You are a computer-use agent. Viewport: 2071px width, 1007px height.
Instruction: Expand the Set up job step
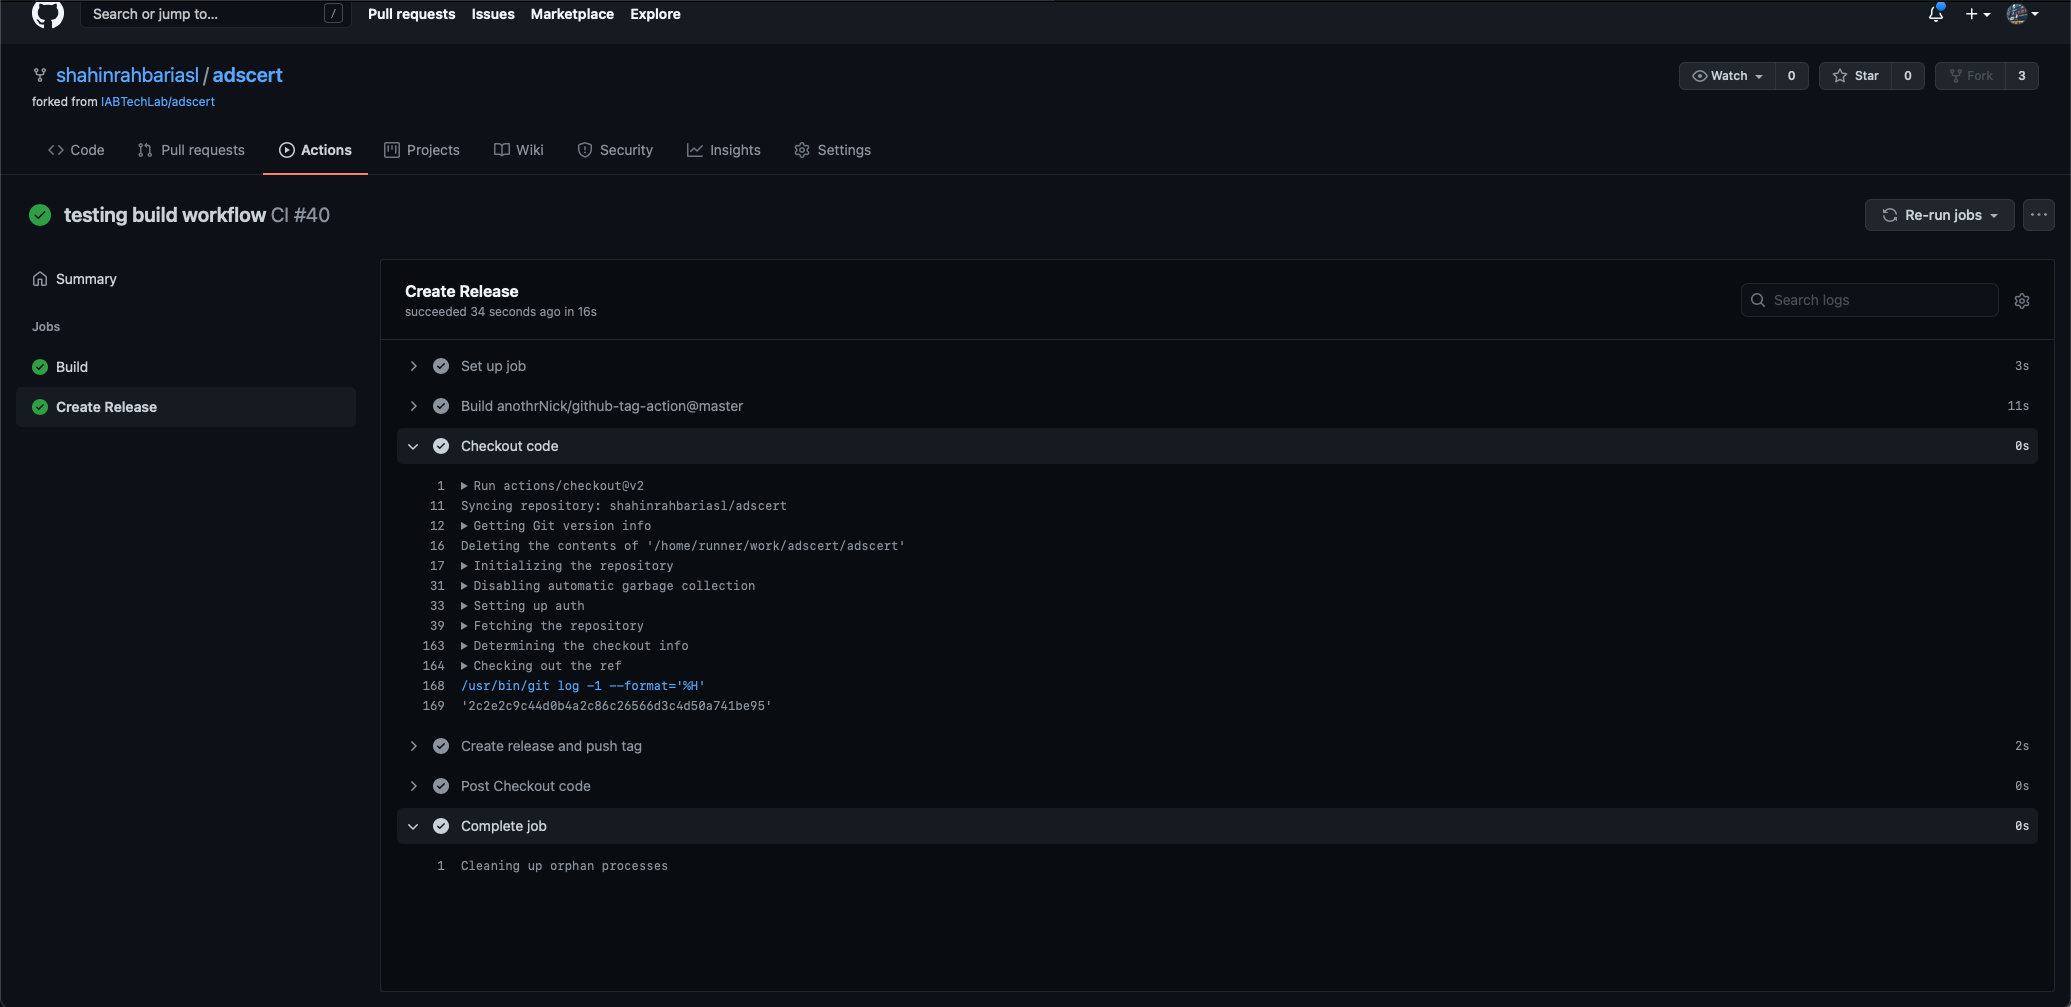pos(414,366)
